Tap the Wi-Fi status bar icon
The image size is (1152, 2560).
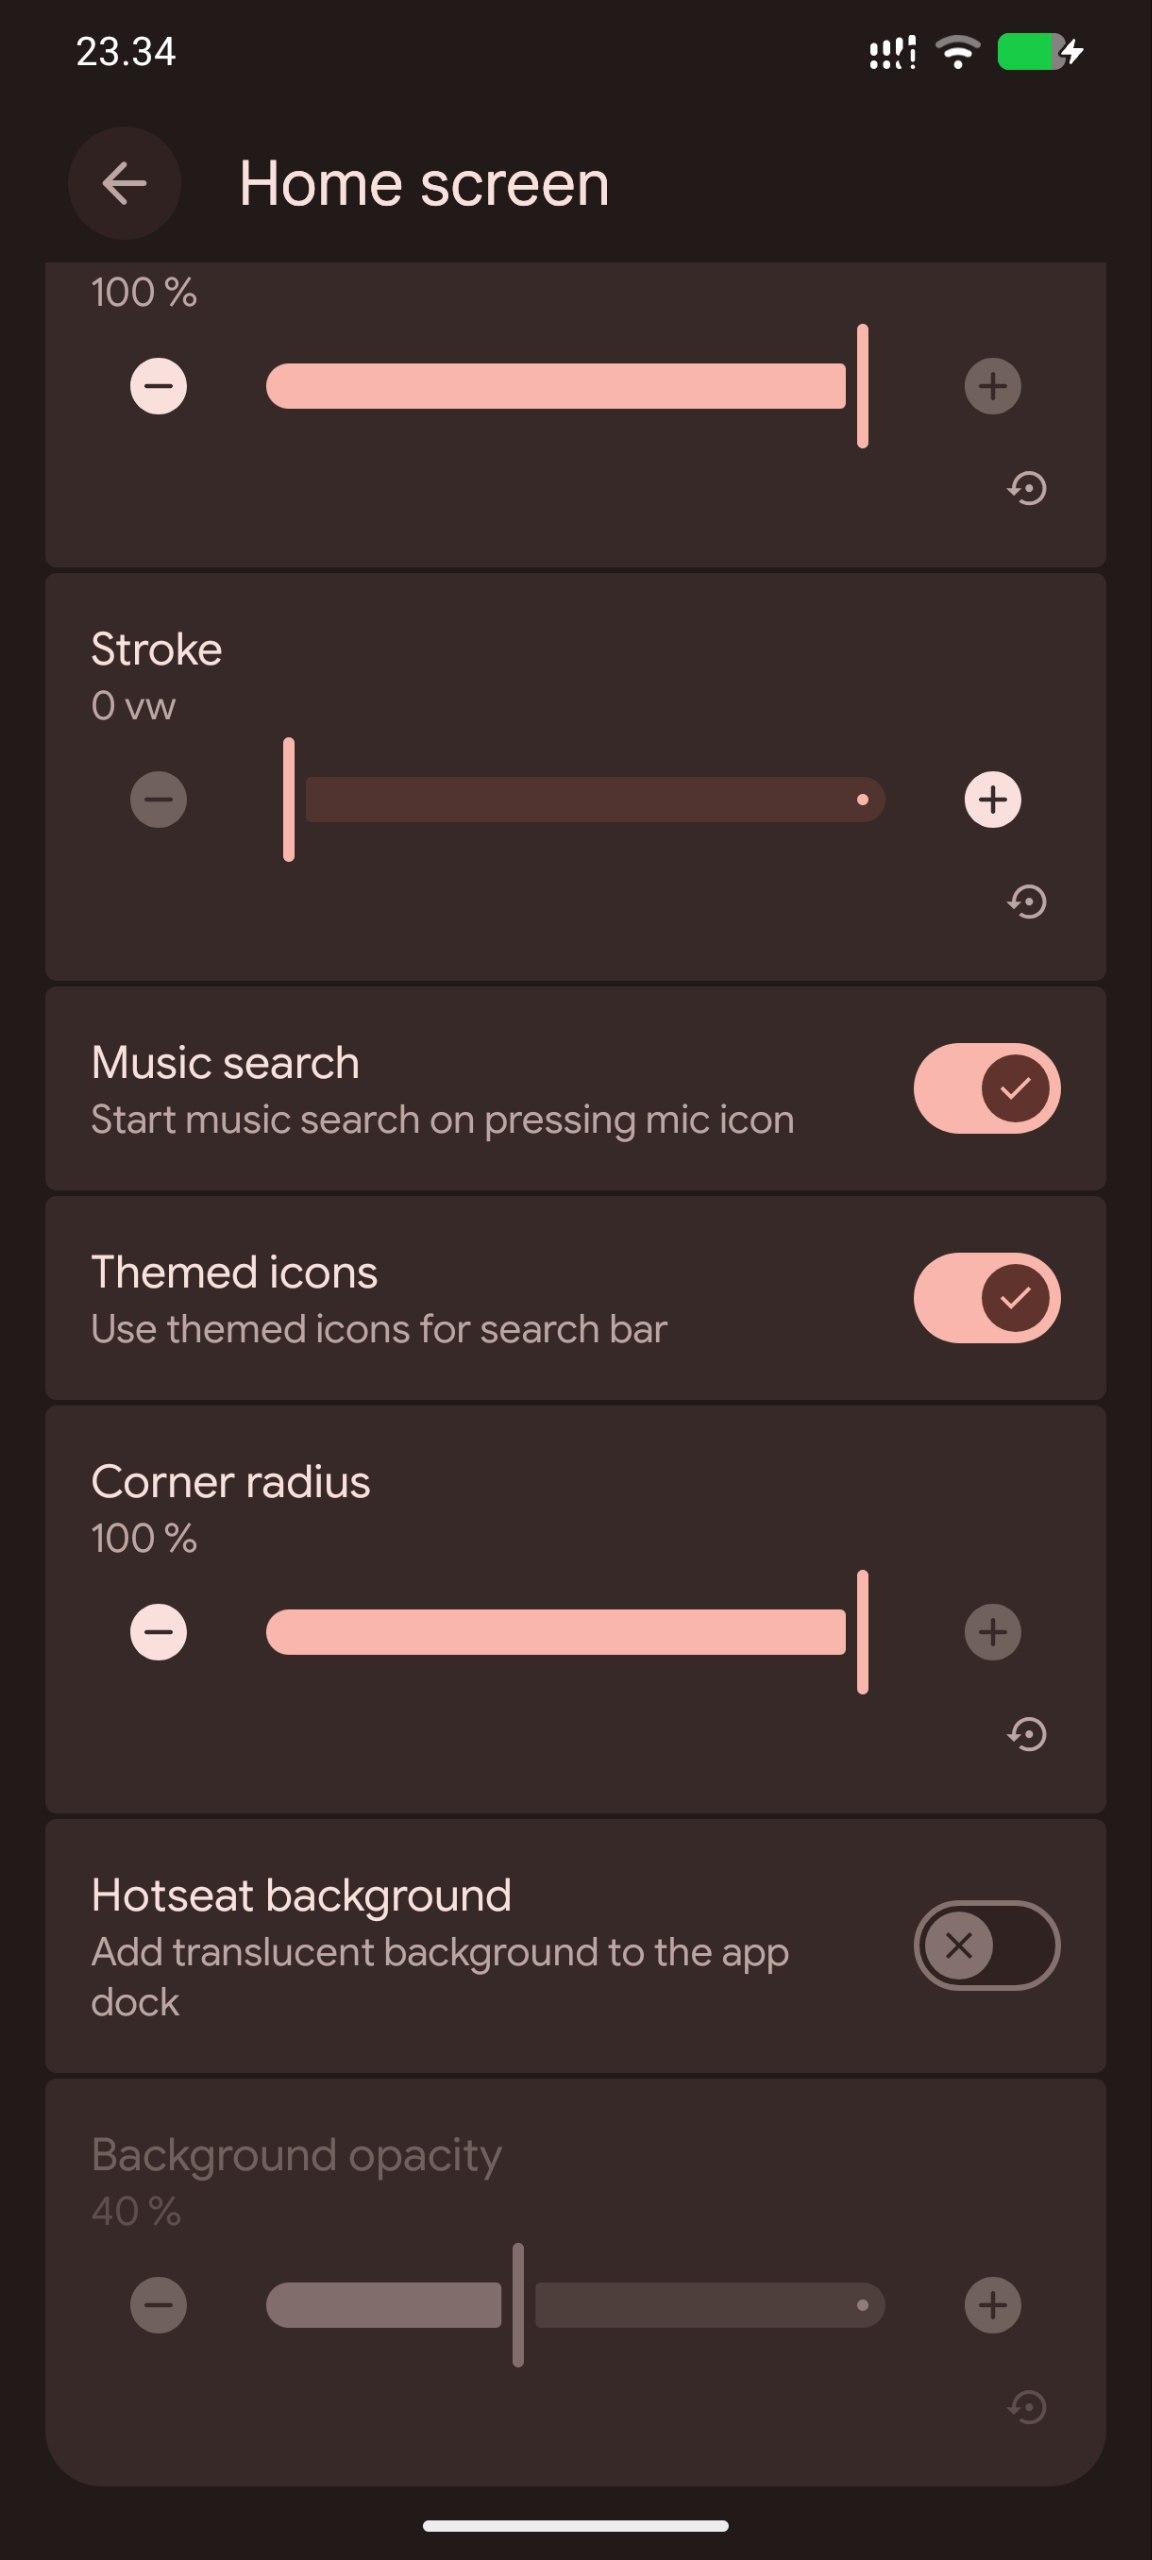[957, 52]
